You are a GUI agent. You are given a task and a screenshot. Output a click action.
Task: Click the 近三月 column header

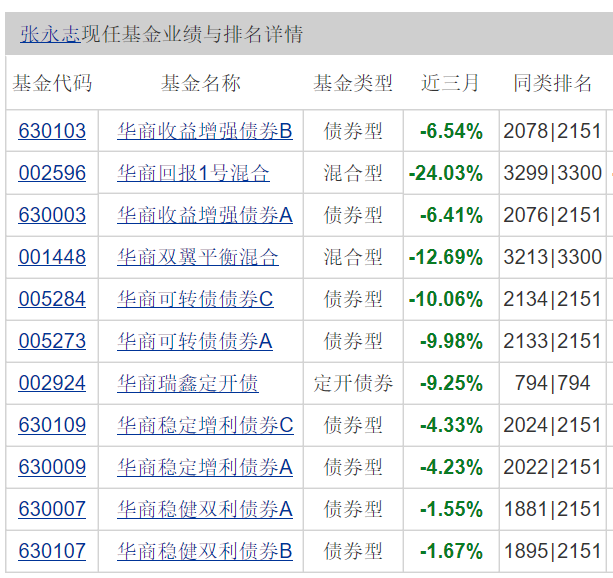450,83
